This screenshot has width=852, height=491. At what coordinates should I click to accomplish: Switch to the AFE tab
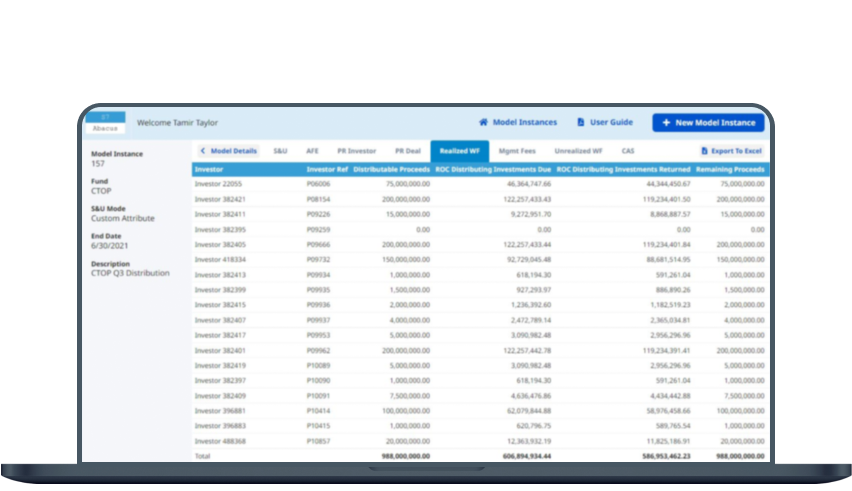pos(312,151)
